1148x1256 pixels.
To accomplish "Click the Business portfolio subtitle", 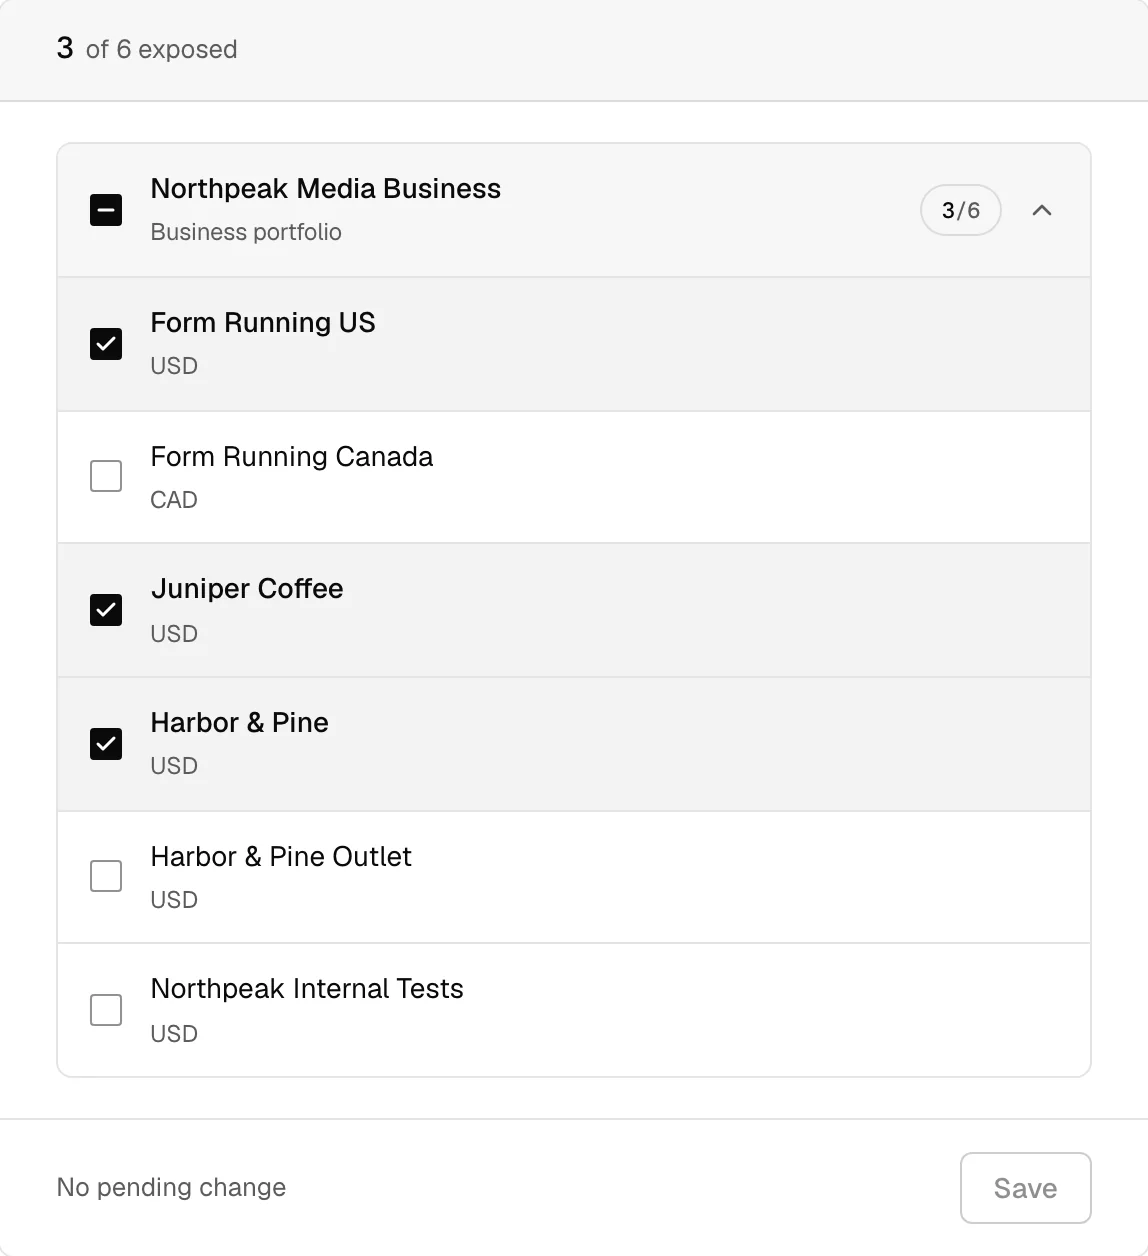I will 246,232.
